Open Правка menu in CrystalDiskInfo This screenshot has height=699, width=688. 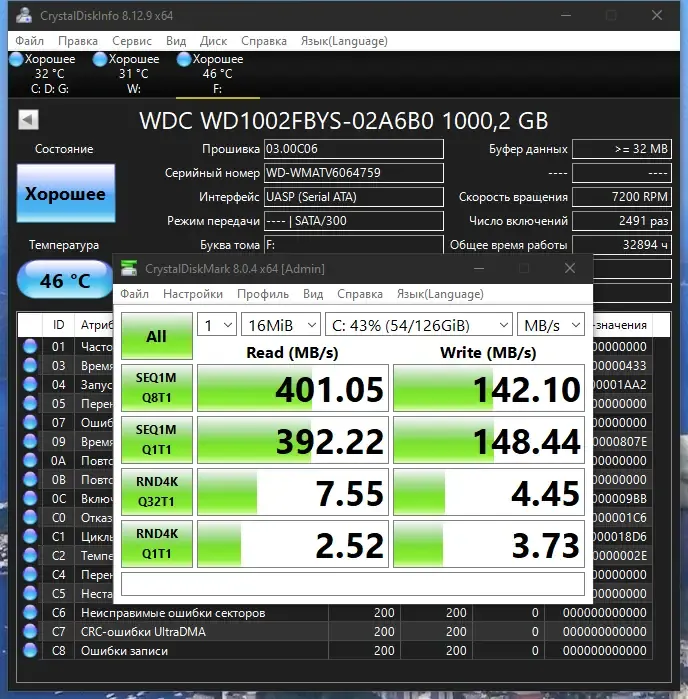(78, 41)
